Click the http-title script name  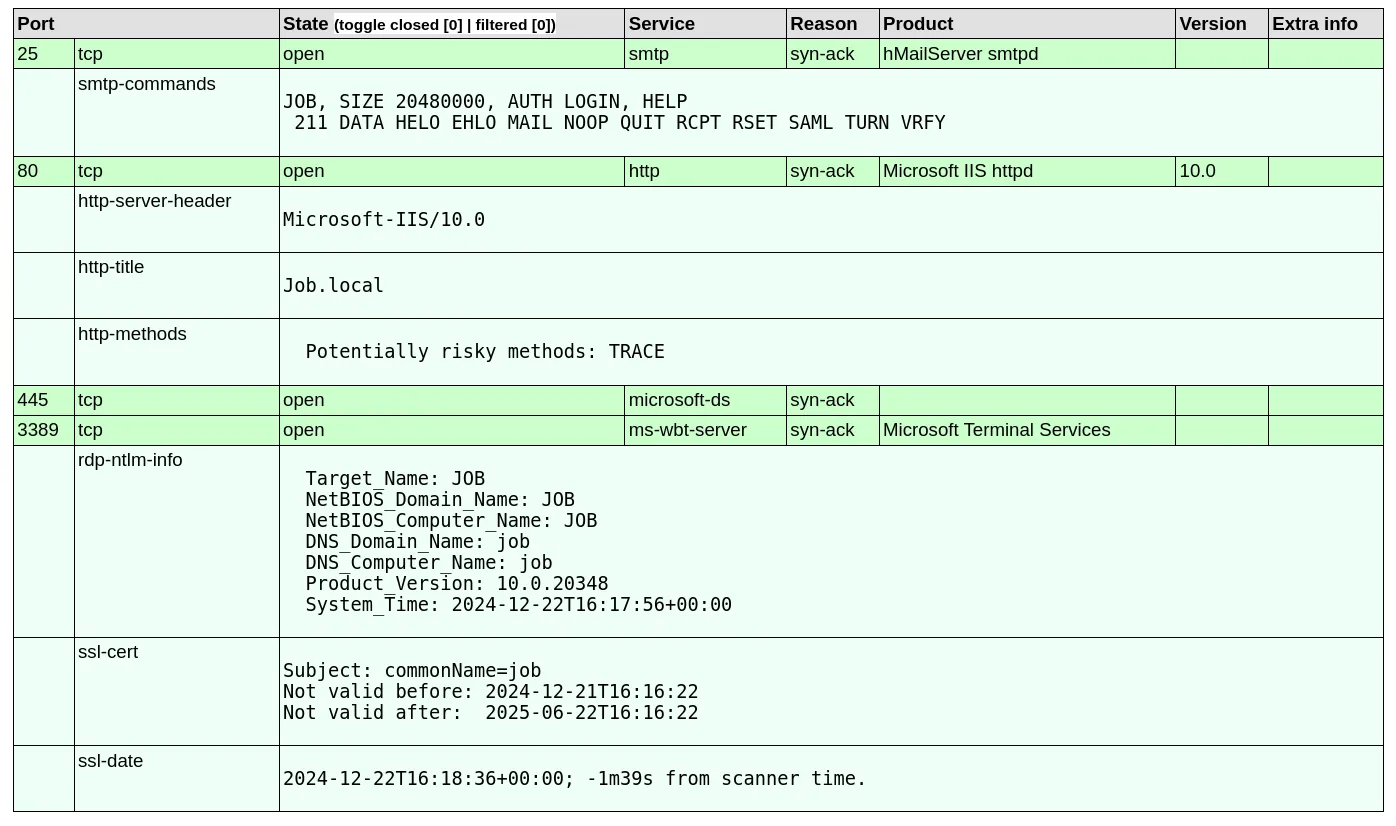coord(111,267)
